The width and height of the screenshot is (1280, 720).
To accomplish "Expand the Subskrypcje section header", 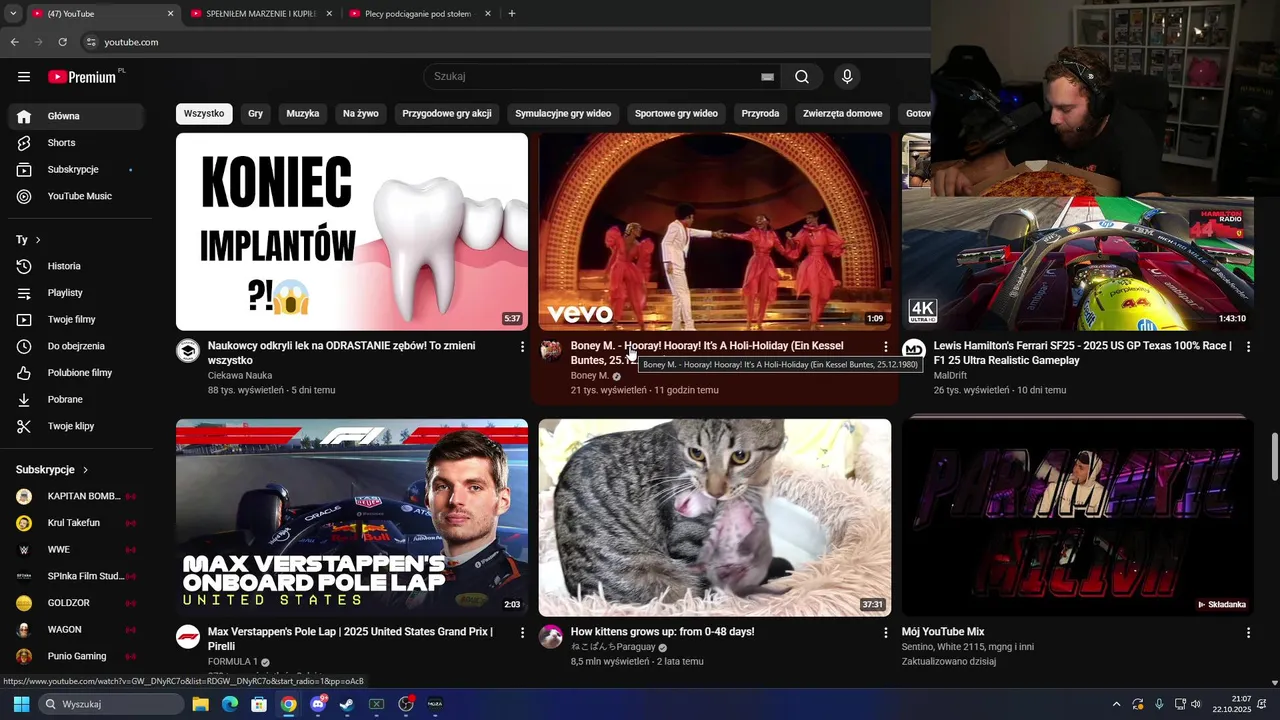I will tap(53, 470).
